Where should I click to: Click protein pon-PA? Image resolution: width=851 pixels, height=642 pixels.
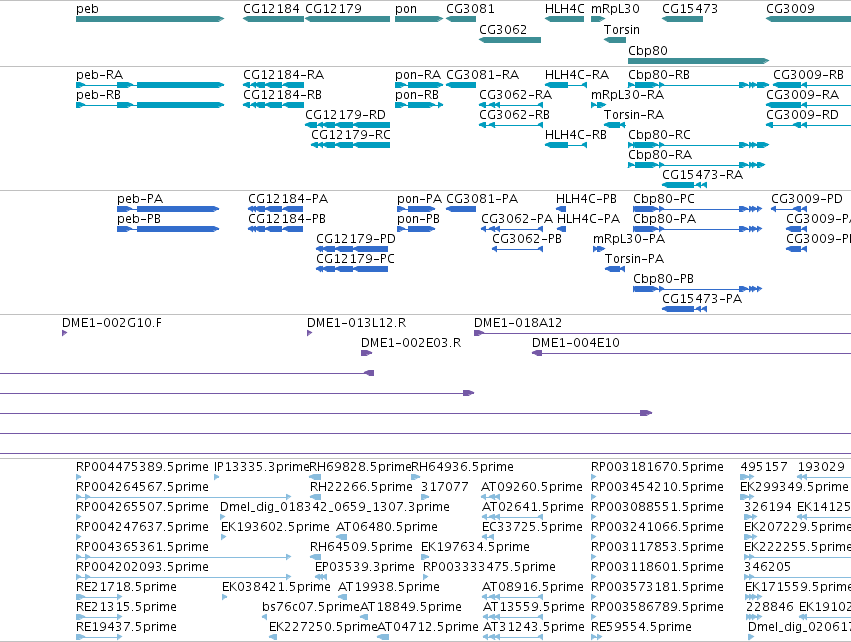click(420, 199)
